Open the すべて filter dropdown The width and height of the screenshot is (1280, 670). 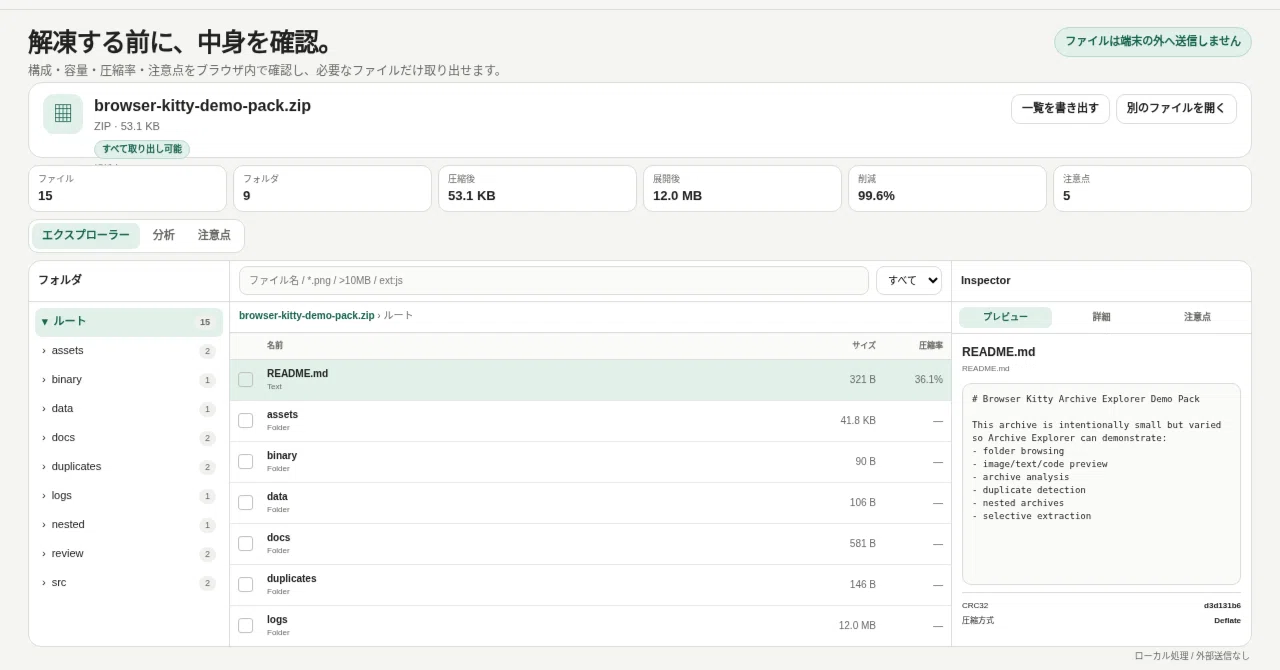pyautogui.click(x=909, y=281)
